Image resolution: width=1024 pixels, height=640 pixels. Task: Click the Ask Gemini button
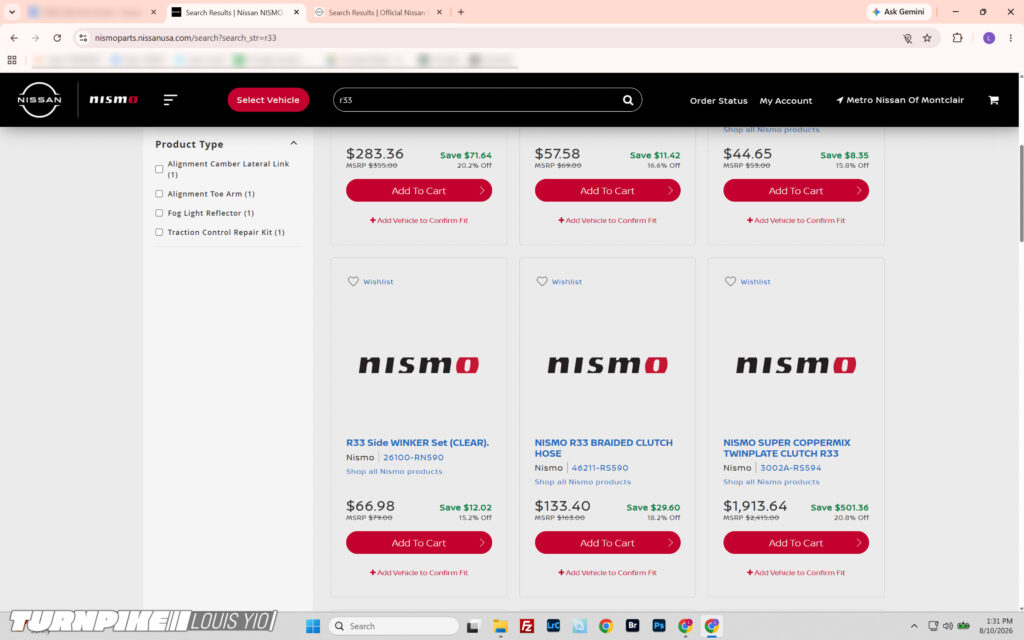coord(899,12)
